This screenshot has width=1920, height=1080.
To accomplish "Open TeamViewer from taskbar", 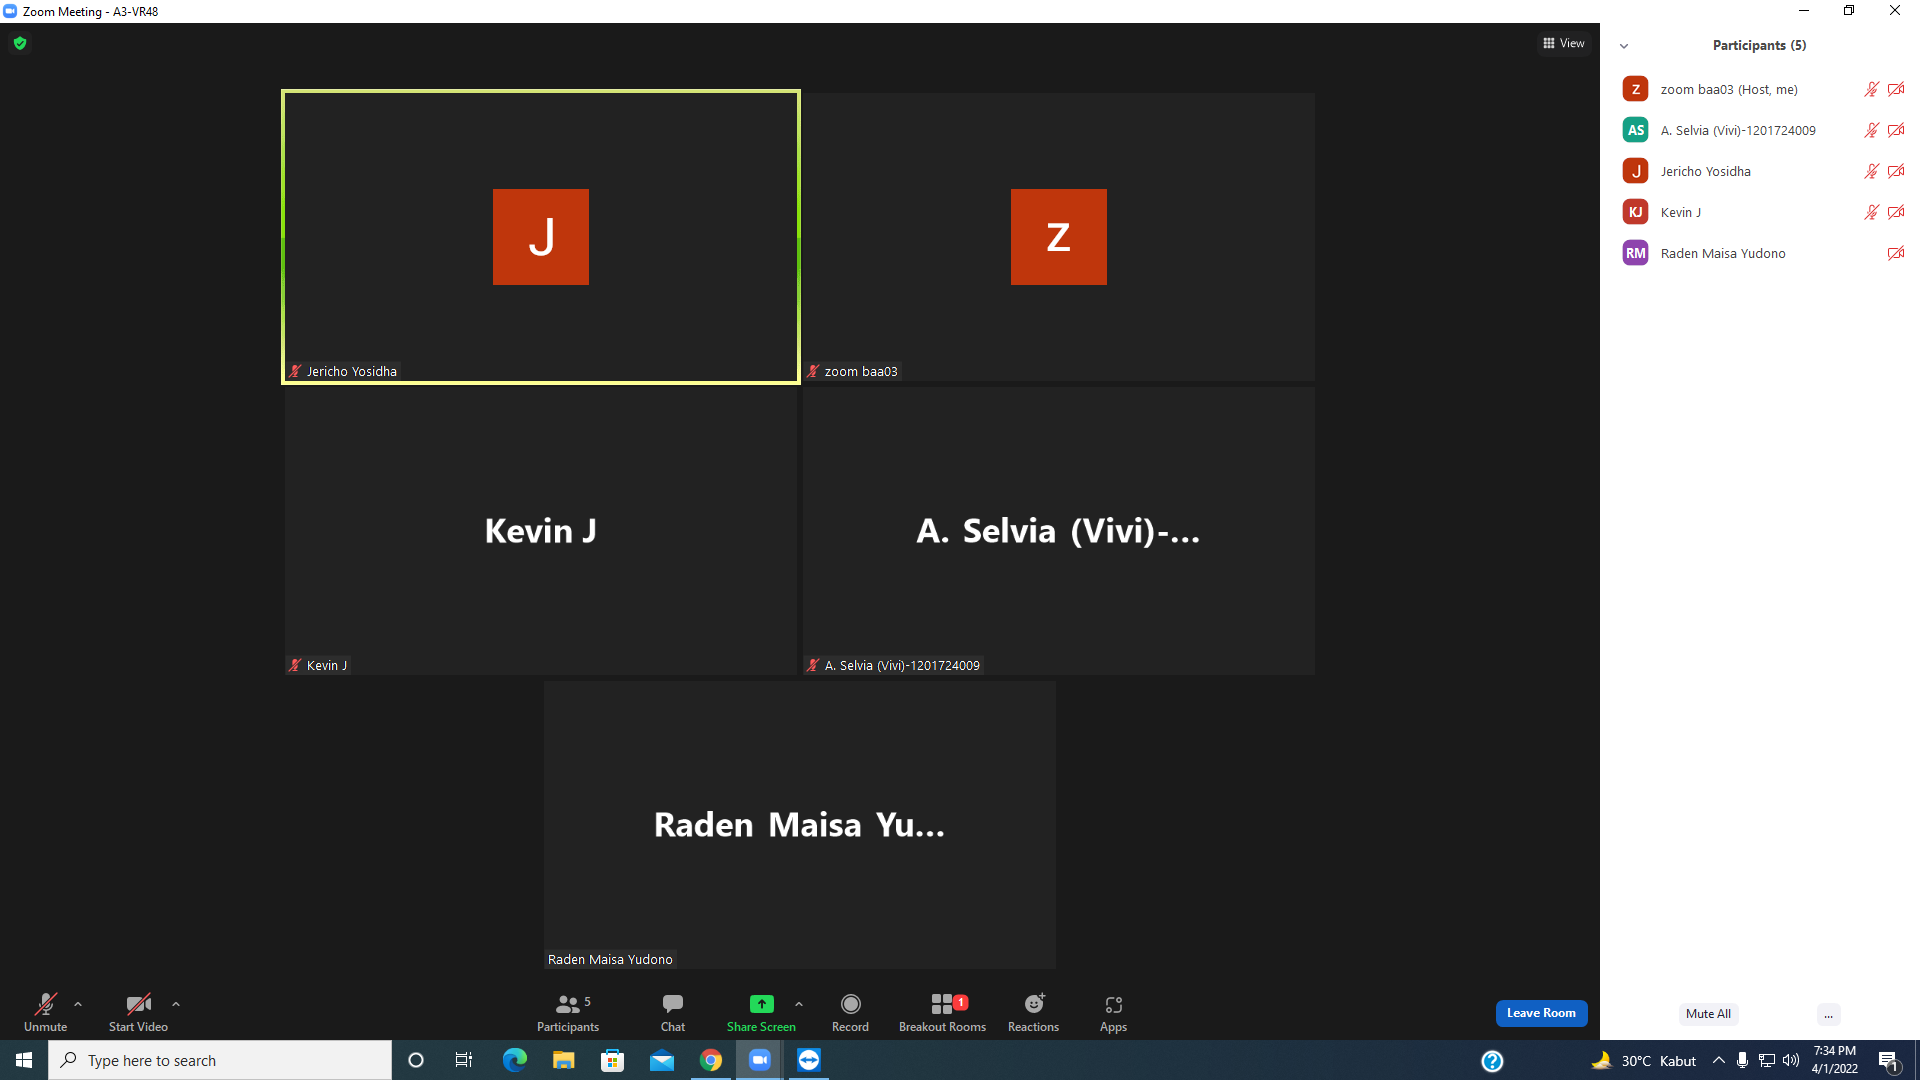I will click(809, 1060).
